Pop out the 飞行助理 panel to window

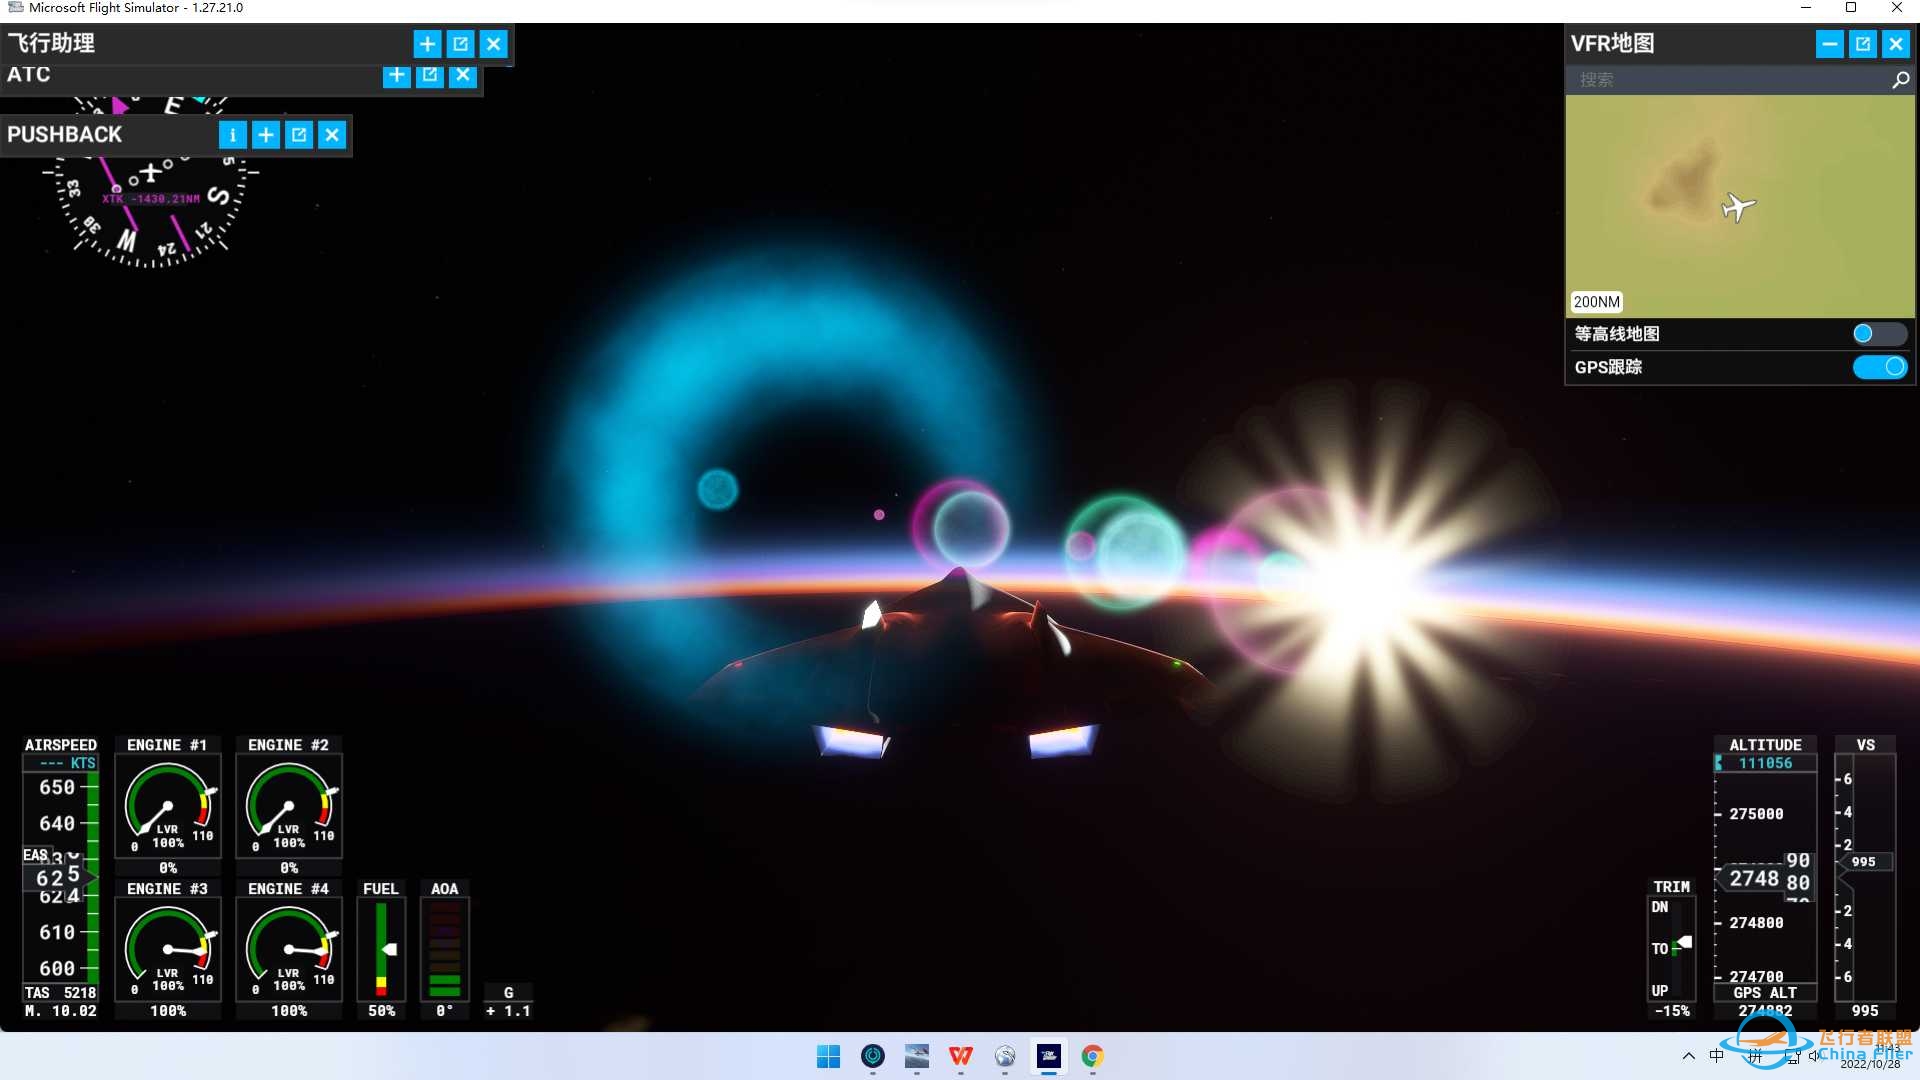460,44
